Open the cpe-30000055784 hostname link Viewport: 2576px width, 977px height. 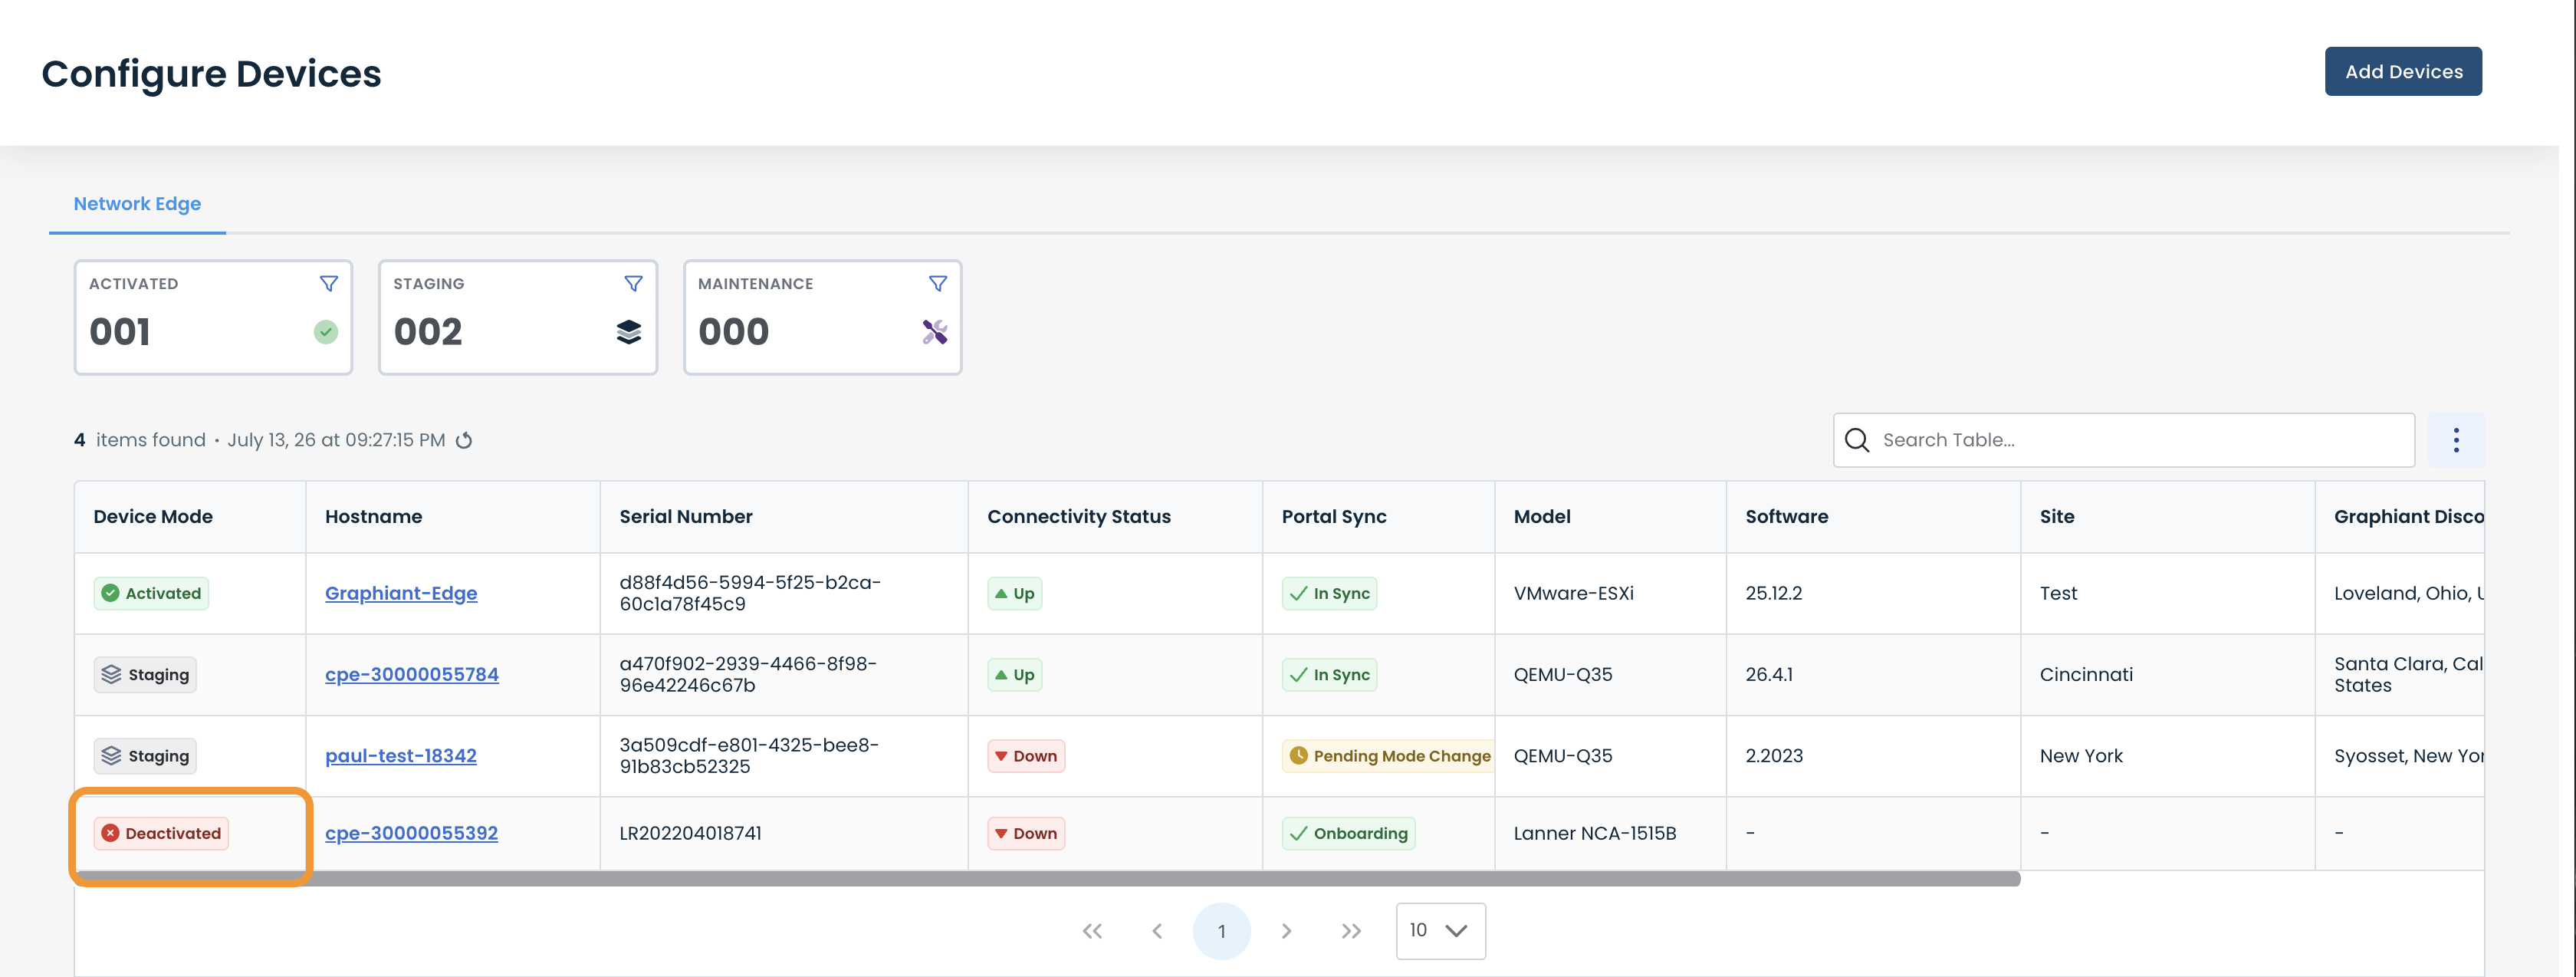pos(411,674)
